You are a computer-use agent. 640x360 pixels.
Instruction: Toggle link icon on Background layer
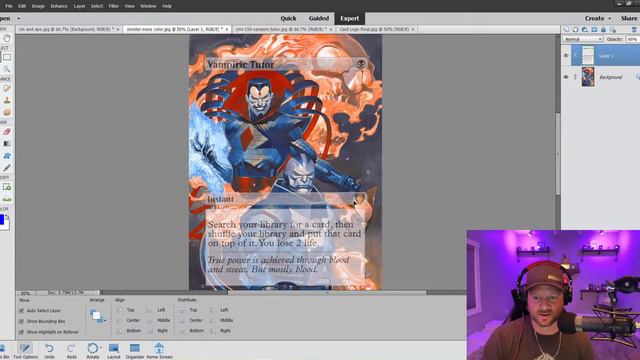point(576,77)
